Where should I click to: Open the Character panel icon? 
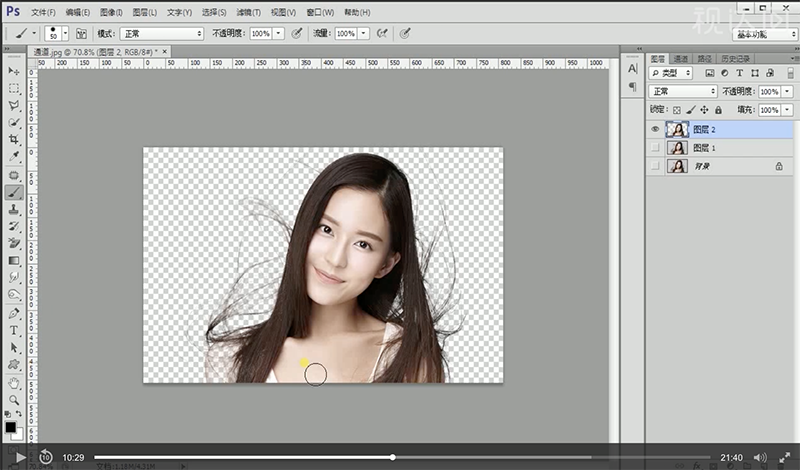(633, 69)
